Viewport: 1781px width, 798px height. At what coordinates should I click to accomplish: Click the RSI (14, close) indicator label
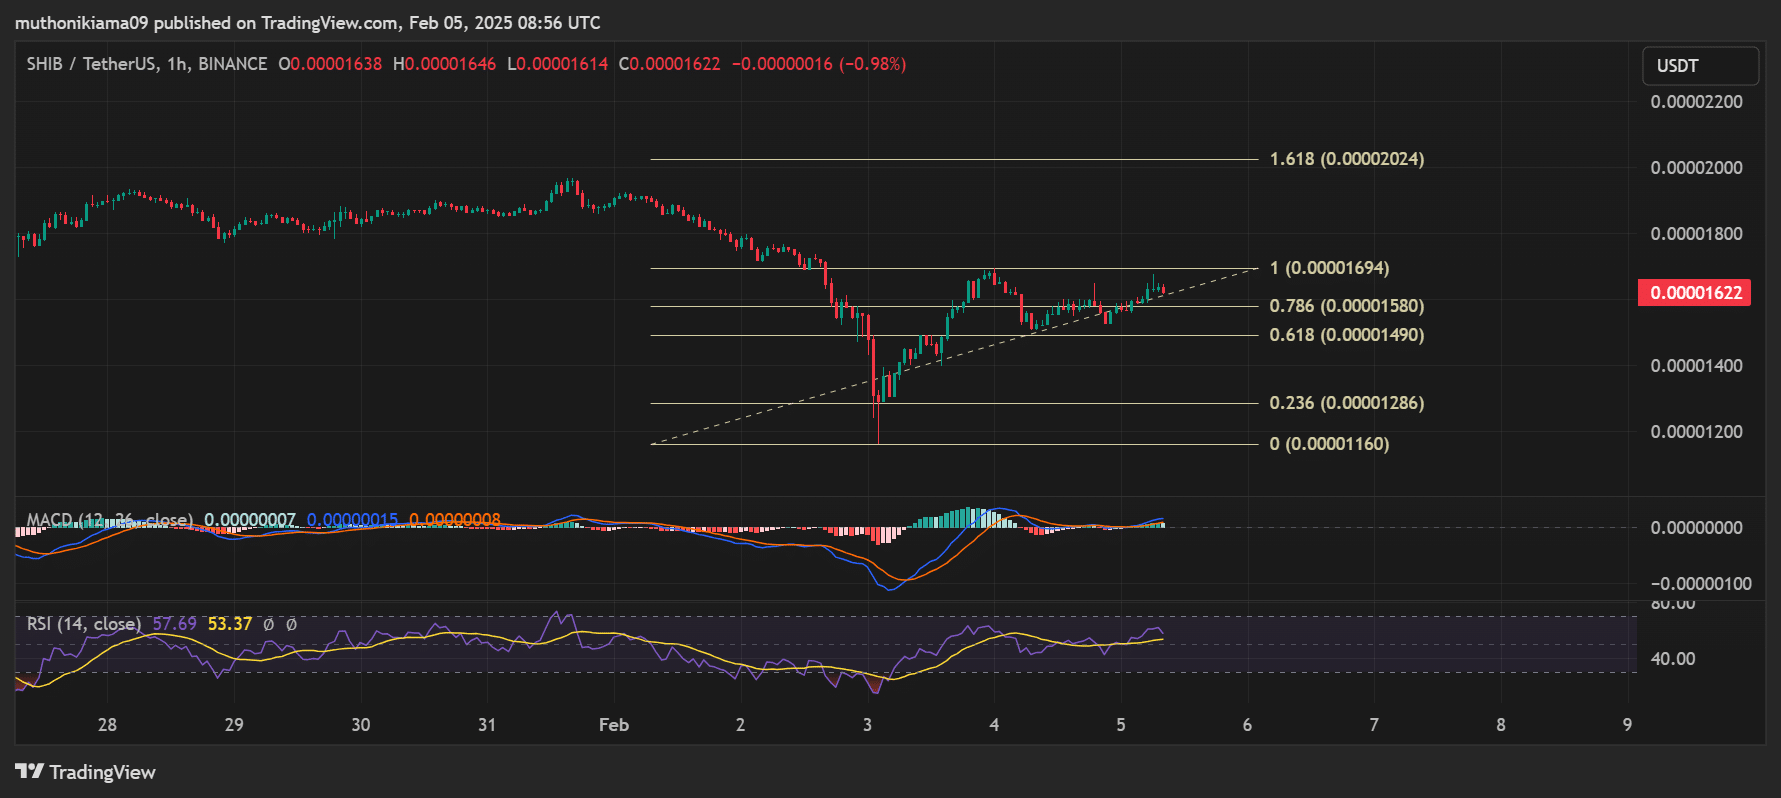(x=84, y=624)
